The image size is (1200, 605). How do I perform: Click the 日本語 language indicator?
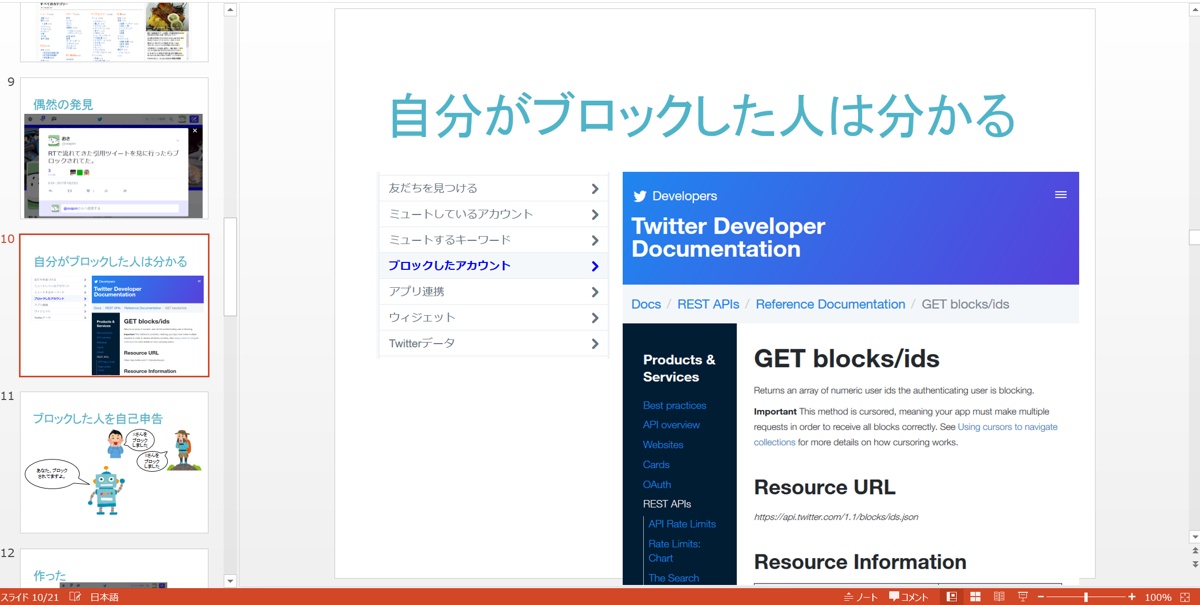pyautogui.click(x=104, y=597)
